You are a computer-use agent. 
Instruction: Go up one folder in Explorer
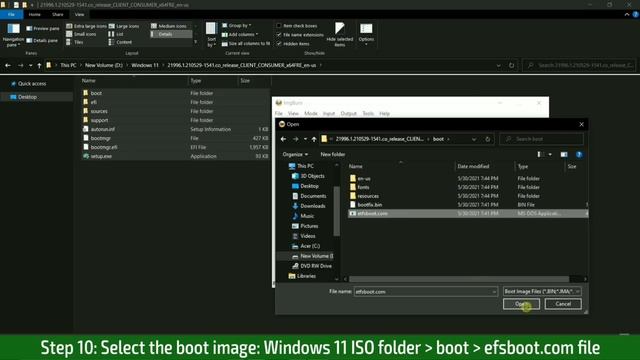39,65
